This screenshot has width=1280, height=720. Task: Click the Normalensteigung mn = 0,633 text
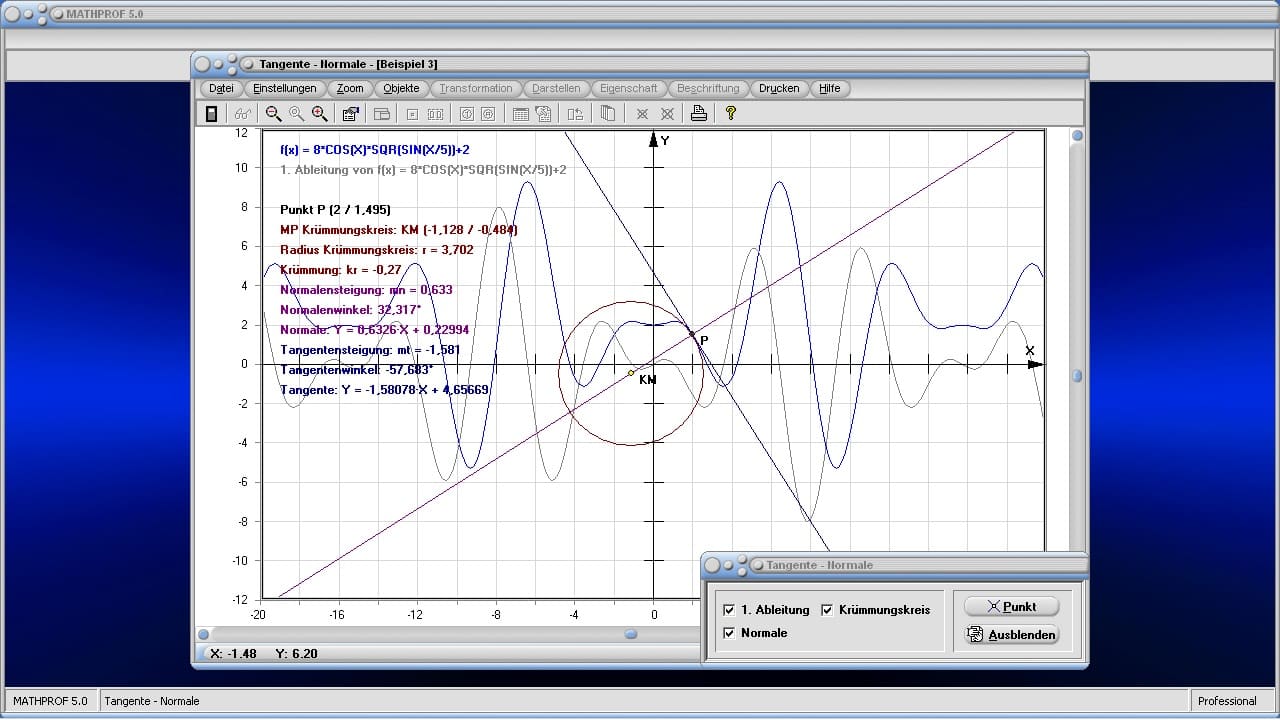coord(366,290)
